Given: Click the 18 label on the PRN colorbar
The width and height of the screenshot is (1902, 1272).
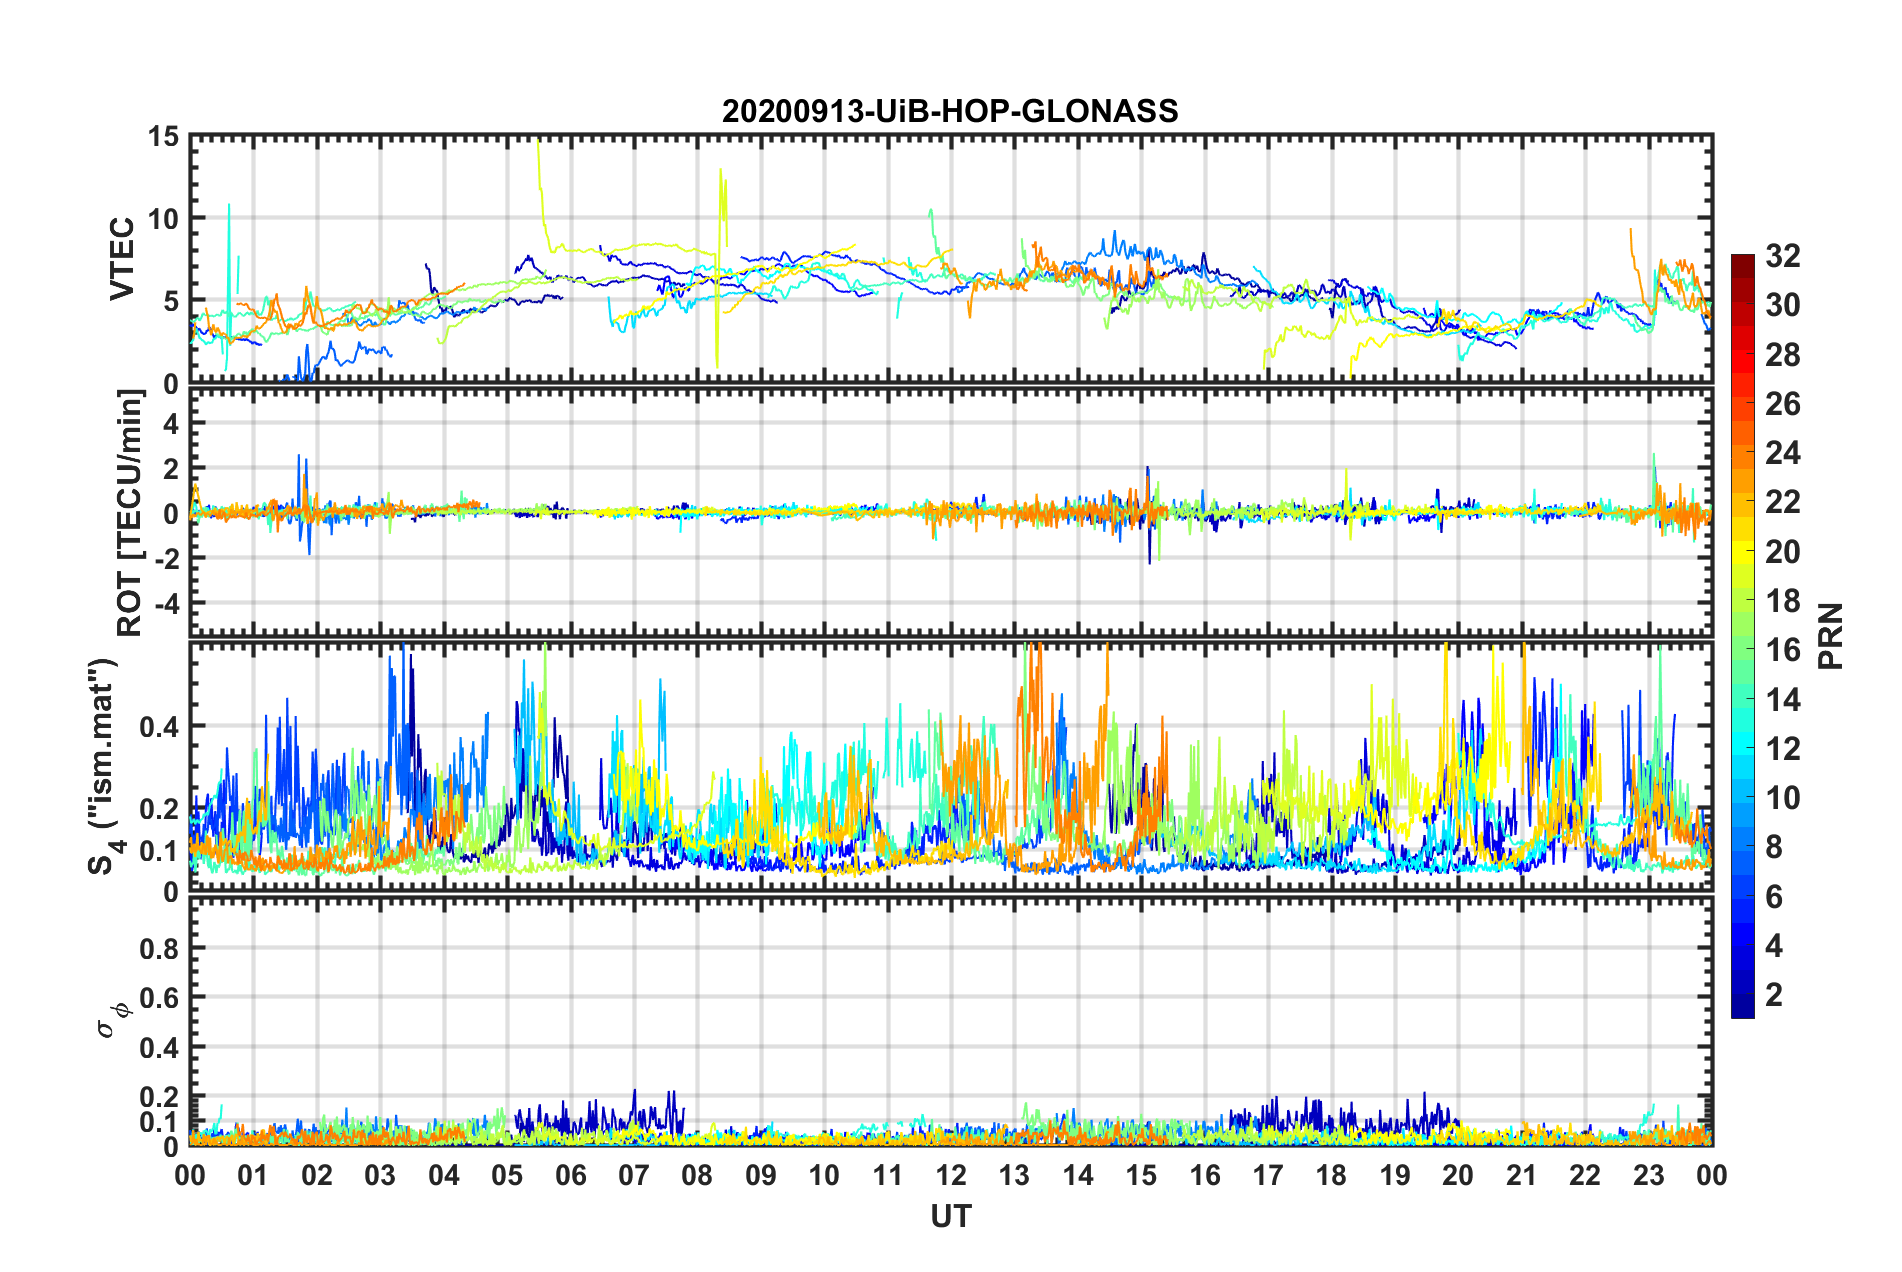Looking at the screenshot, I should pos(1783,601).
